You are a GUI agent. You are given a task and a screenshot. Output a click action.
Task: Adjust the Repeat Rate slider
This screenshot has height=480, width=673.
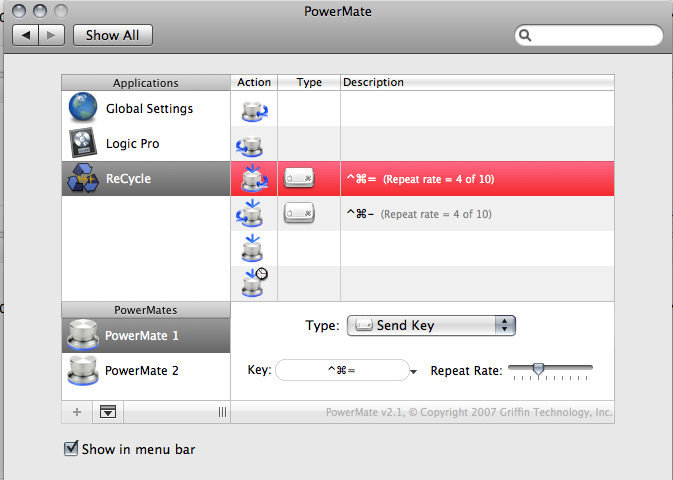click(538, 368)
